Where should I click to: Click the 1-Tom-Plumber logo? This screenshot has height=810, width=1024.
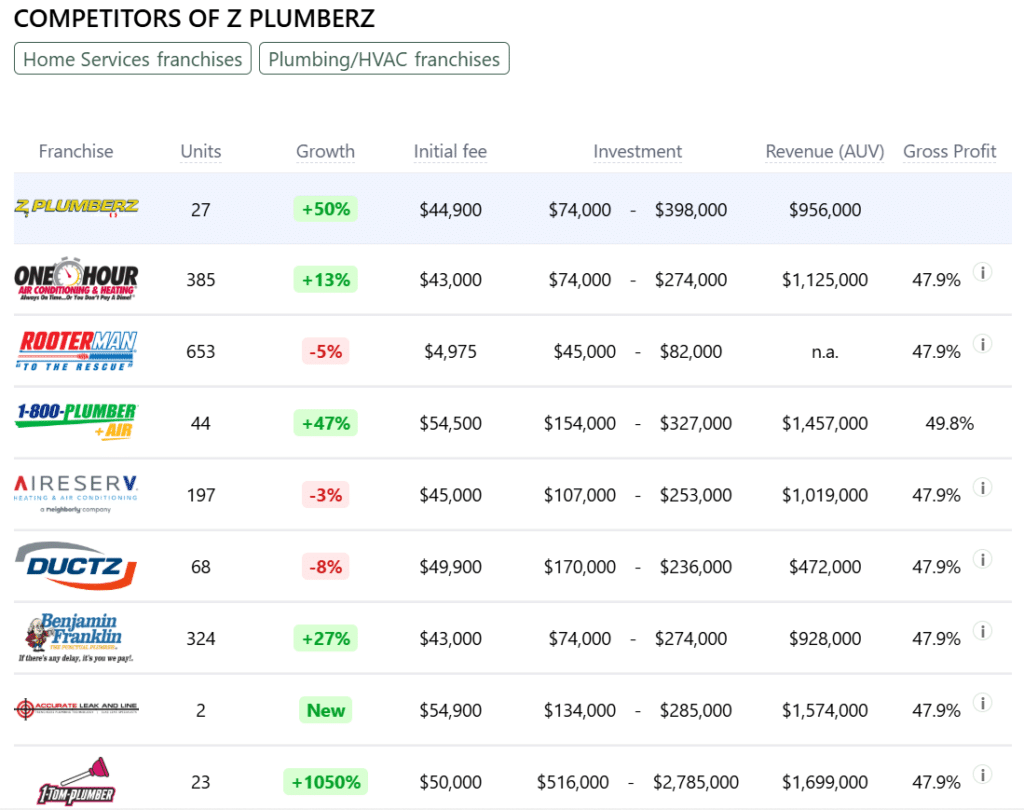click(x=76, y=781)
